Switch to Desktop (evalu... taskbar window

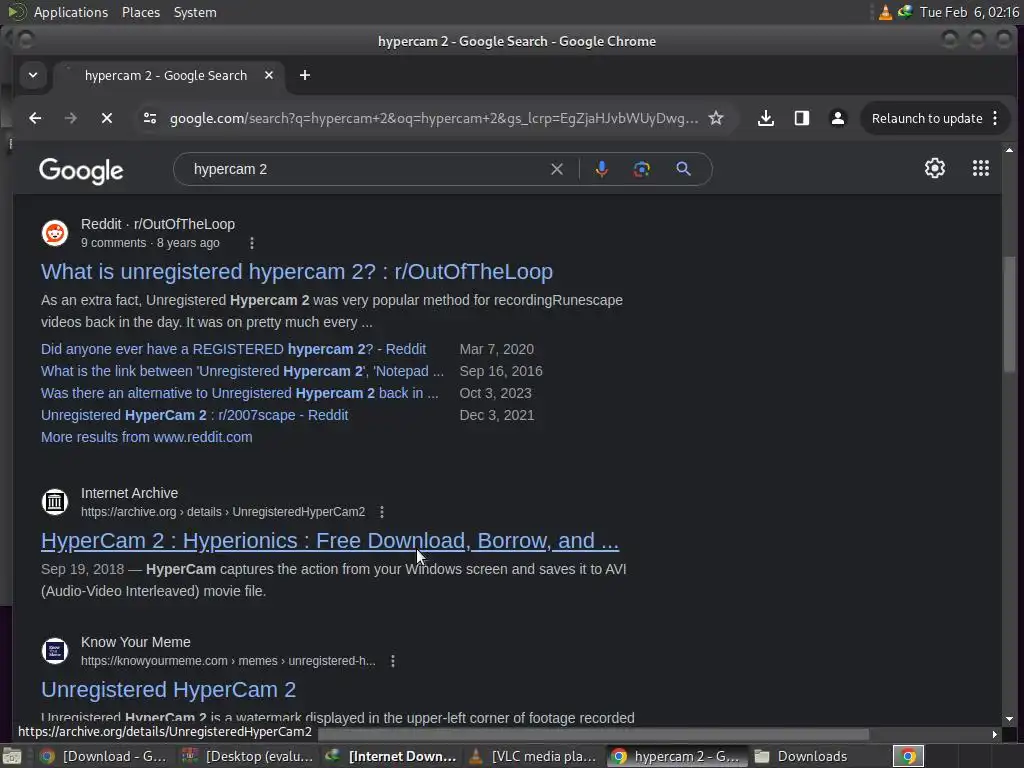[x=248, y=756]
